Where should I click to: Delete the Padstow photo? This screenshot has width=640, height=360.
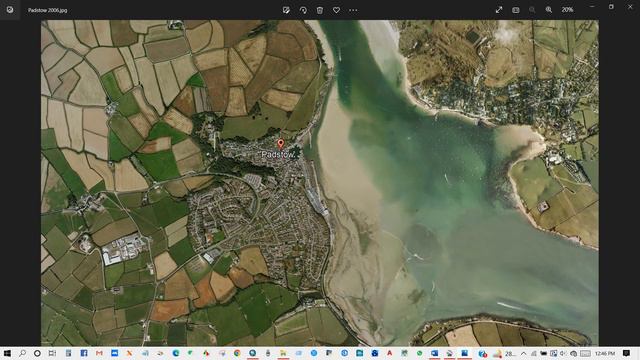tap(320, 10)
